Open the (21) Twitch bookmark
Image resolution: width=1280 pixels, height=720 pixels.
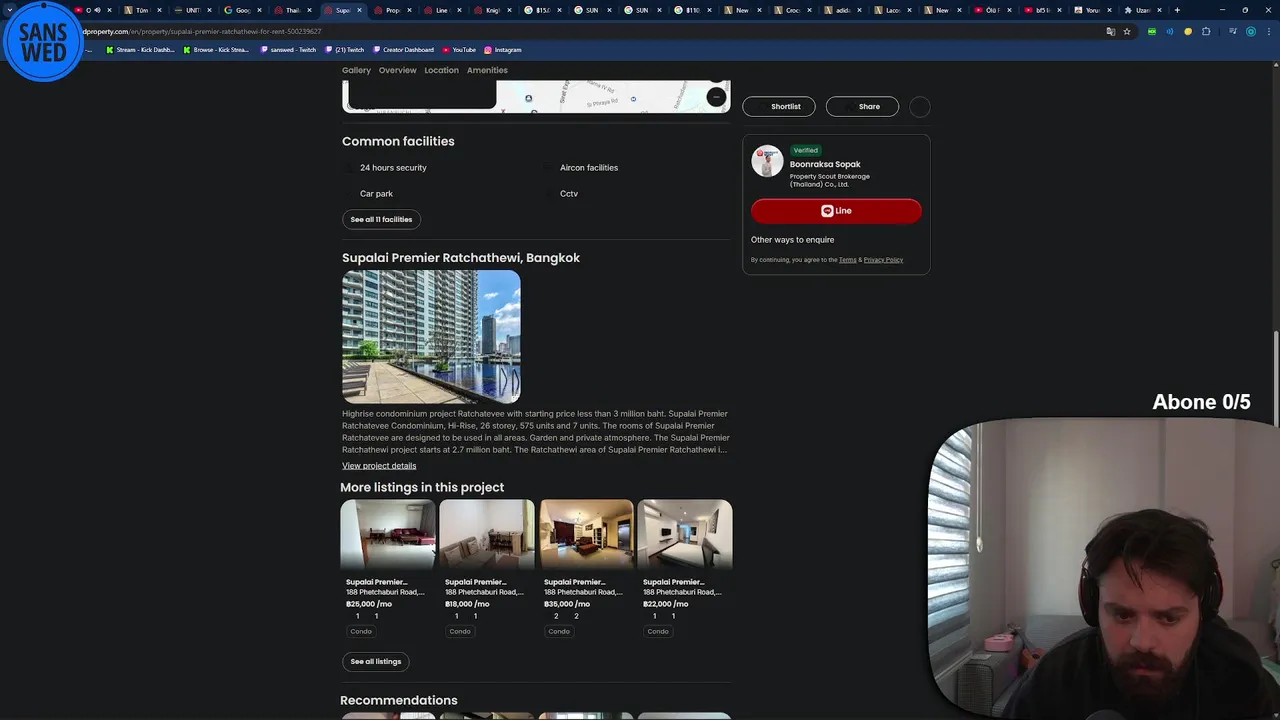coord(344,49)
